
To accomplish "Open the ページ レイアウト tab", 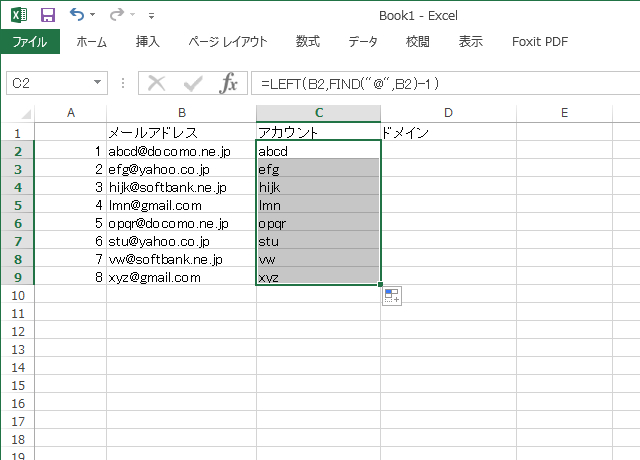I will 228,42.
